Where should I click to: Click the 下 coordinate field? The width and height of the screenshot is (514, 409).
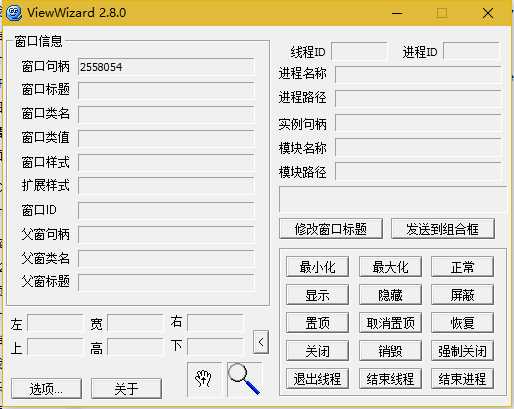click(x=215, y=347)
